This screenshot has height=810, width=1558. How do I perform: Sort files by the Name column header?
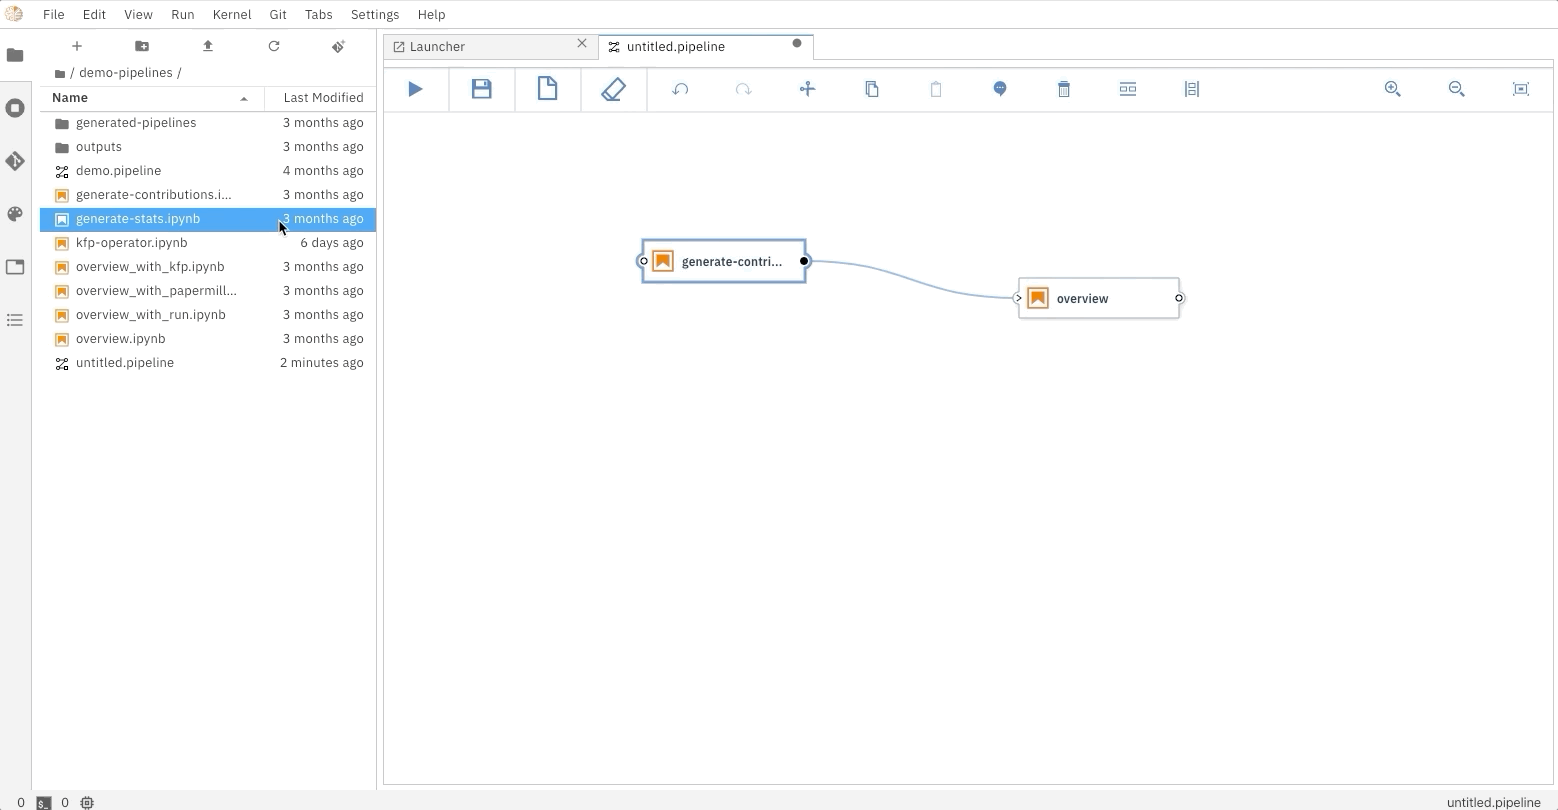pos(152,98)
